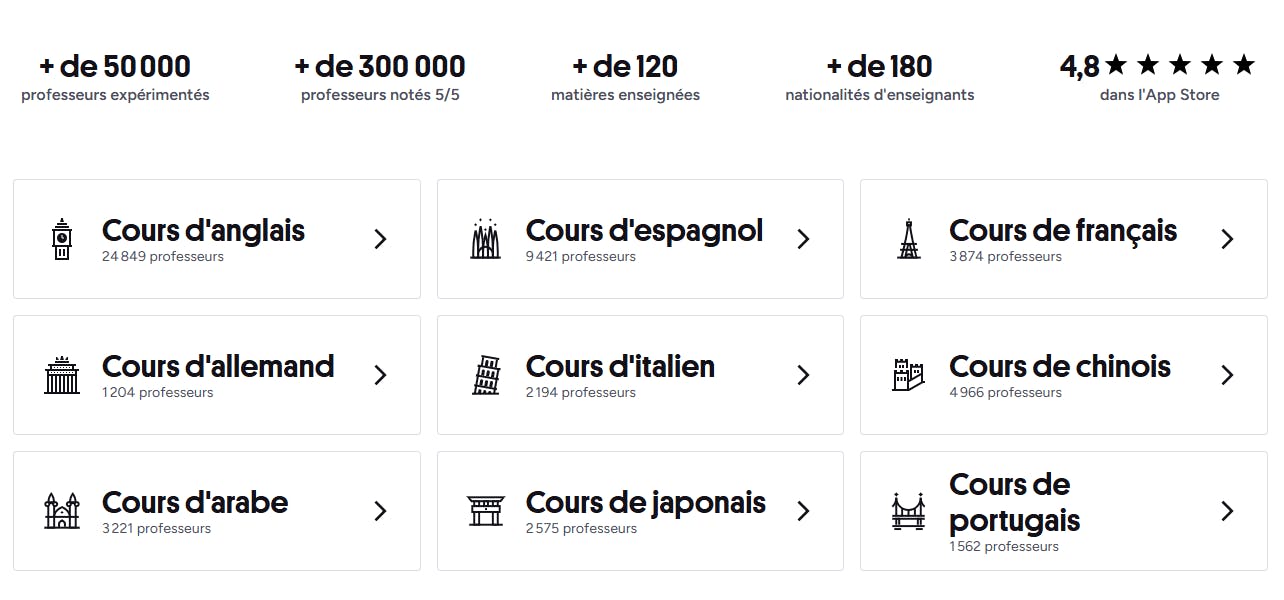Open the Cours d'allemand link
Viewport: 1284px width, 600px height.
pyautogui.click(x=218, y=367)
